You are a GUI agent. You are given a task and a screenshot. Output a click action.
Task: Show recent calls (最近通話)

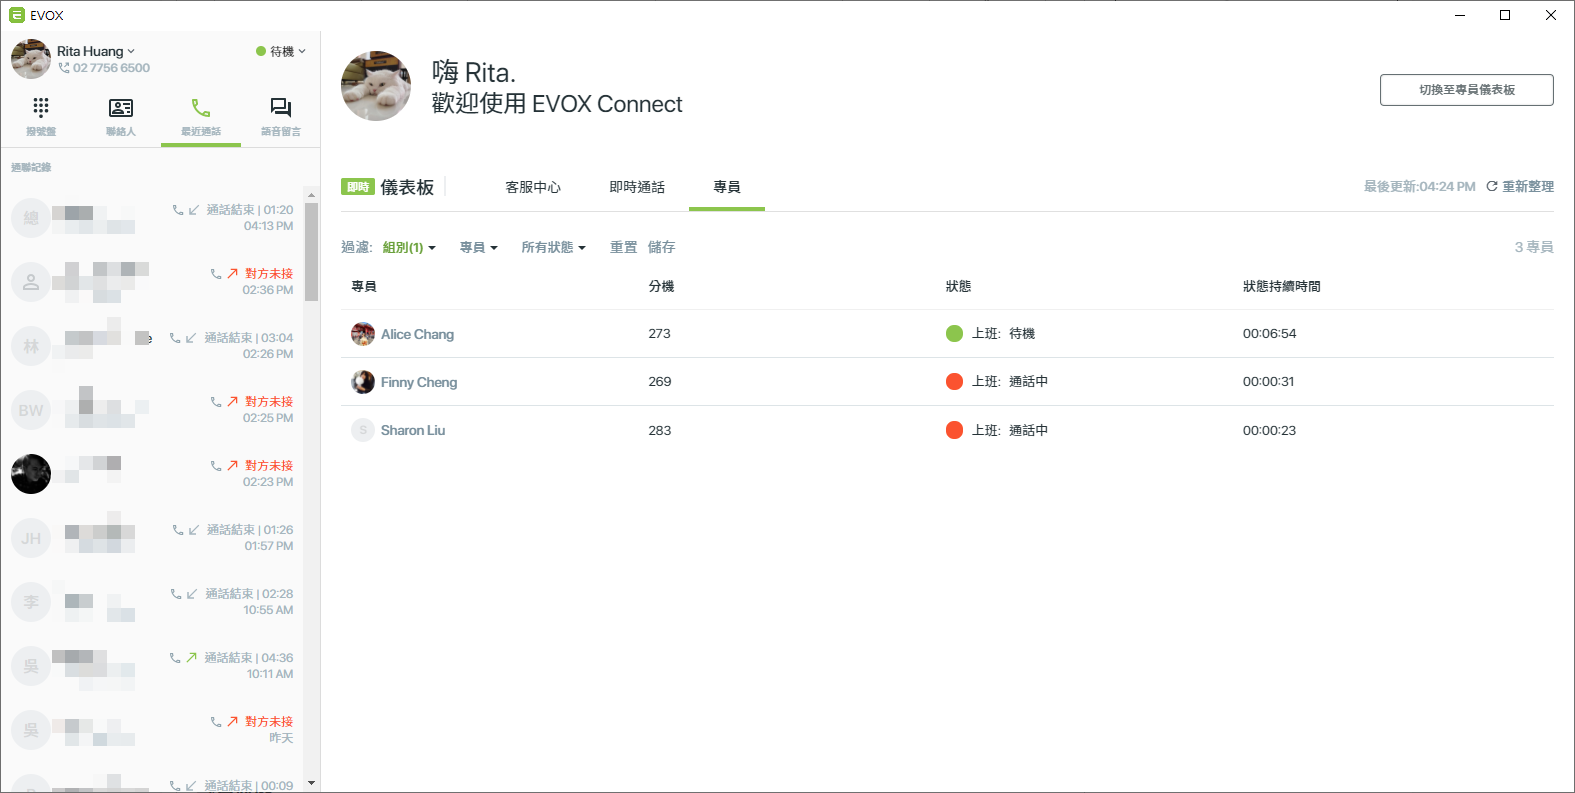[x=201, y=117]
